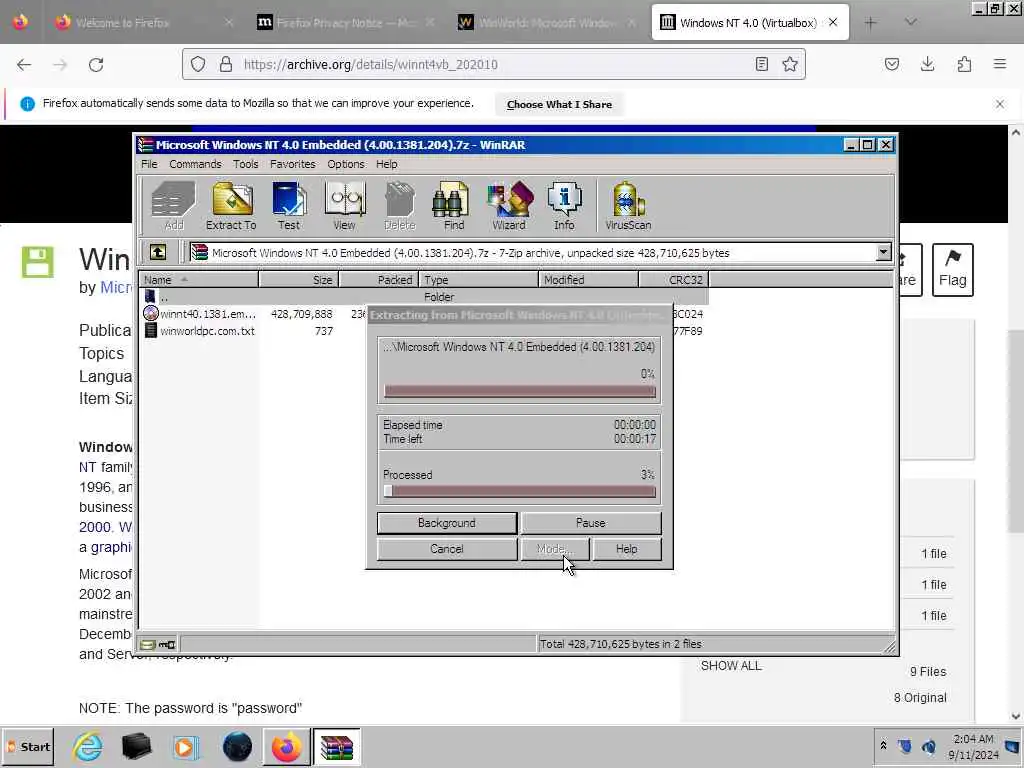
Task: Open WinRAR Tools menu
Action: [246, 164]
